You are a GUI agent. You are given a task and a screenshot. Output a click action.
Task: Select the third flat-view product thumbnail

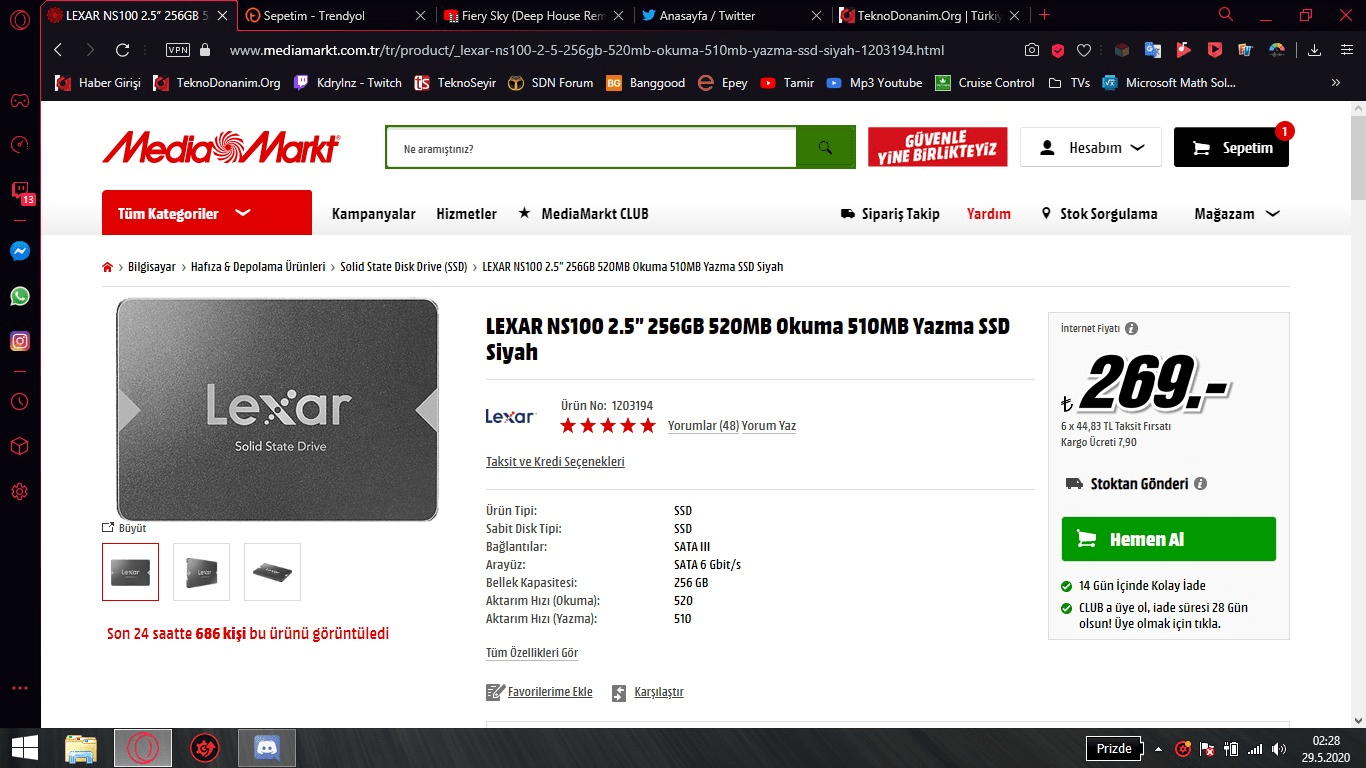coord(272,572)
